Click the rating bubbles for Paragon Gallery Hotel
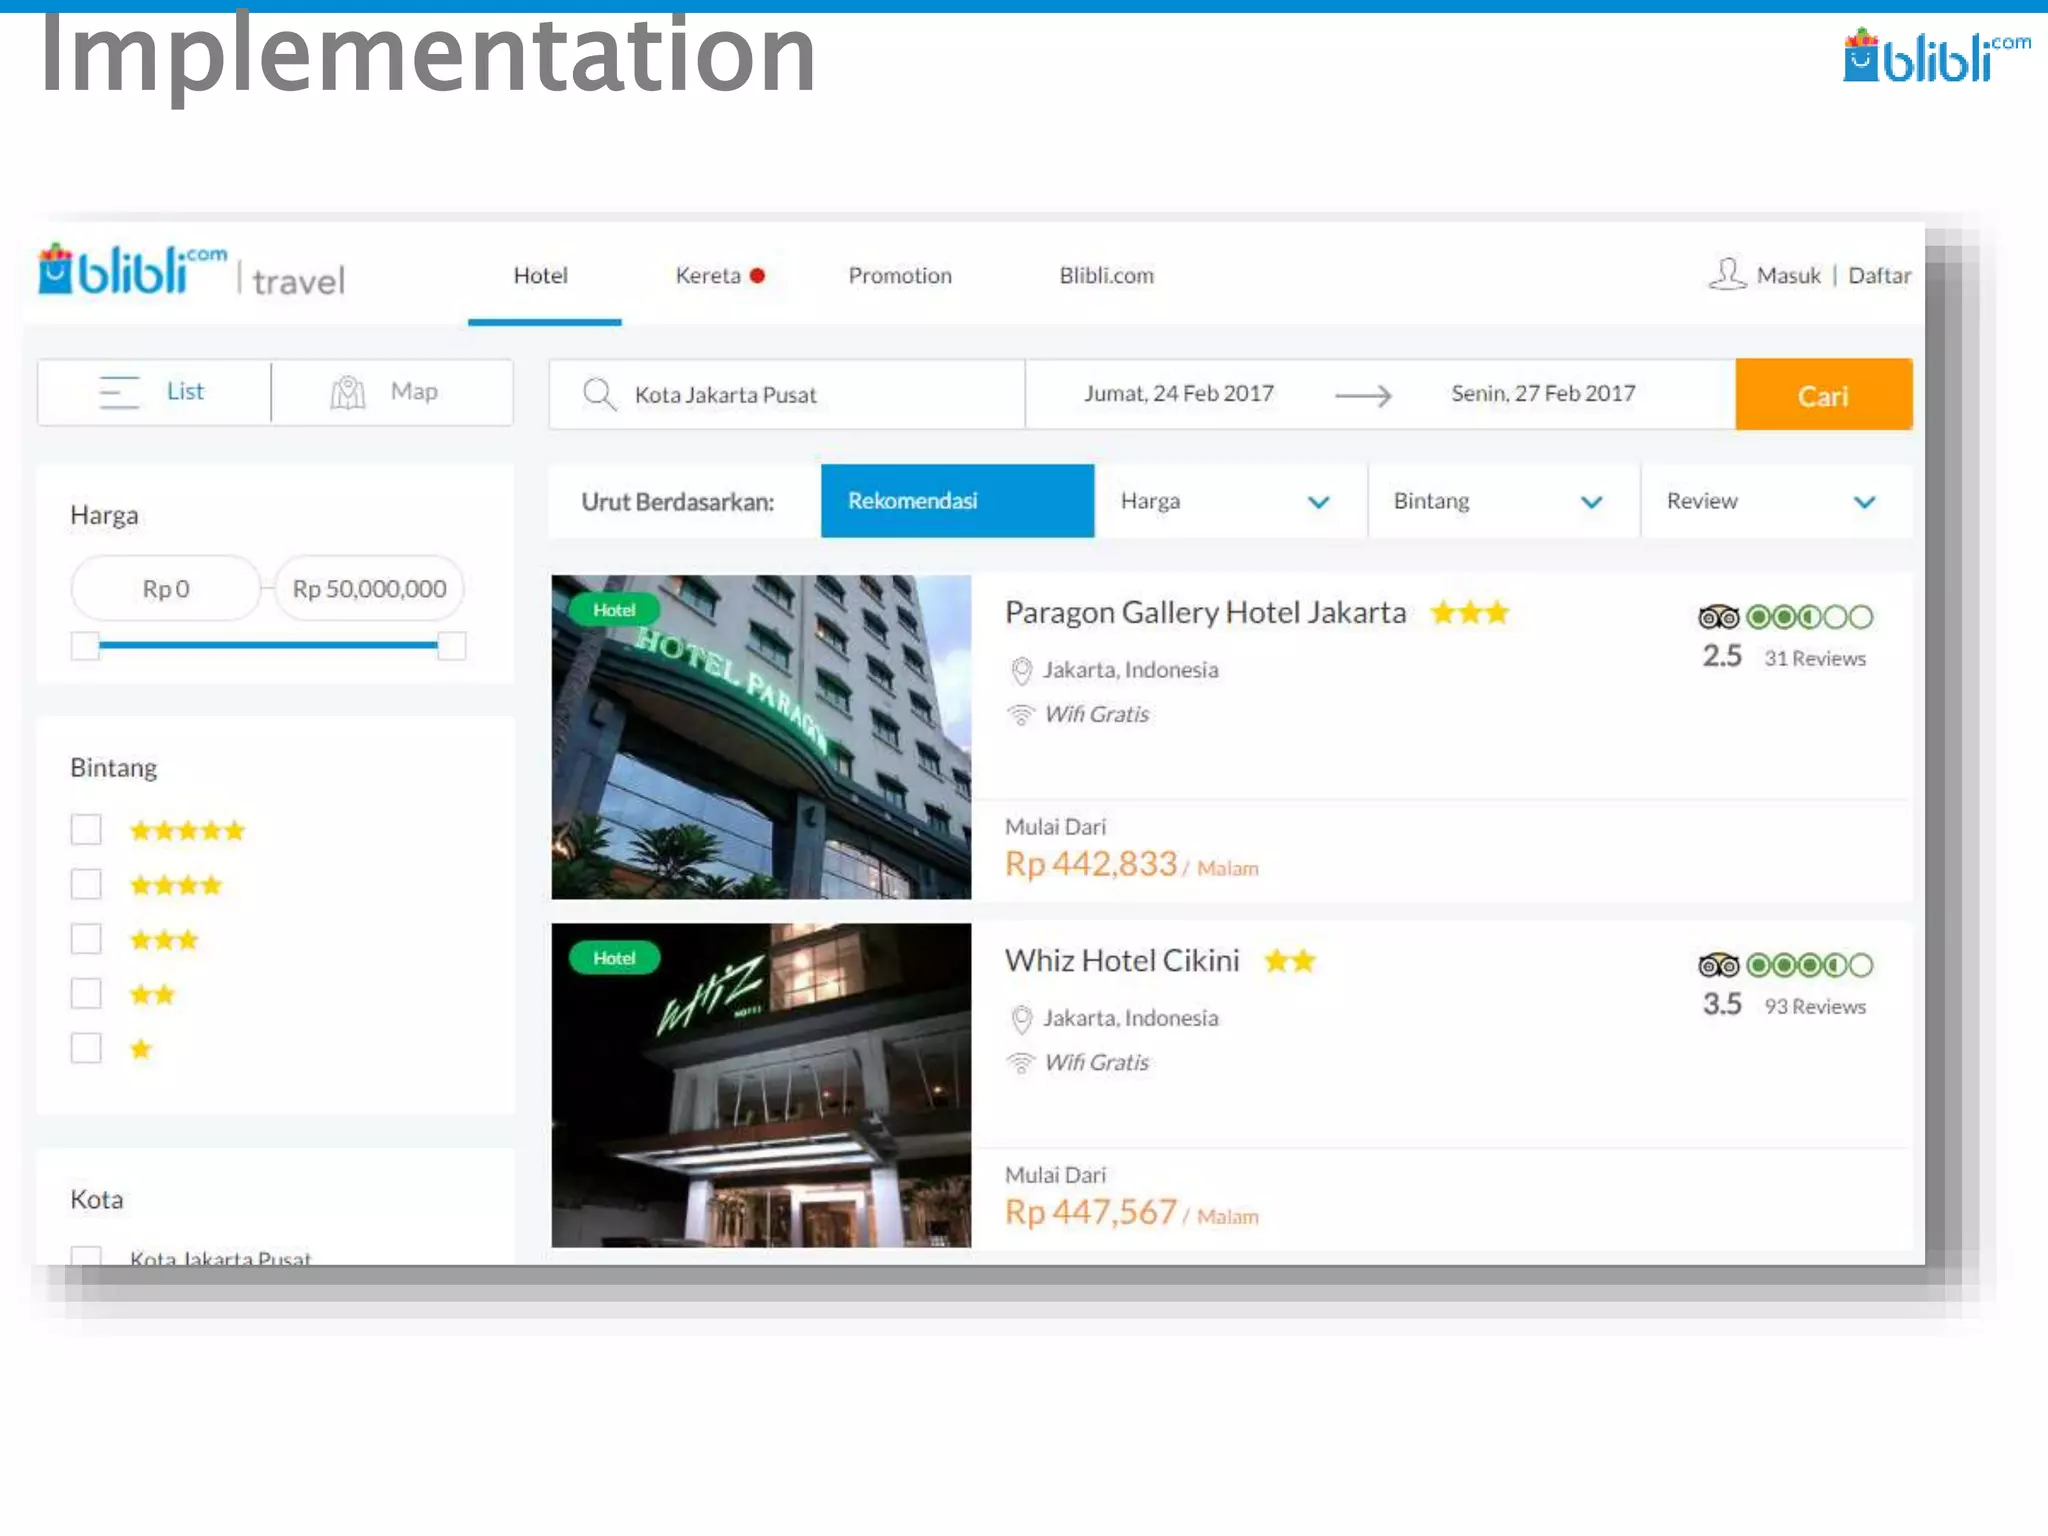This screenshot has height=1536, width=2048. click(x=1810, y=617)
